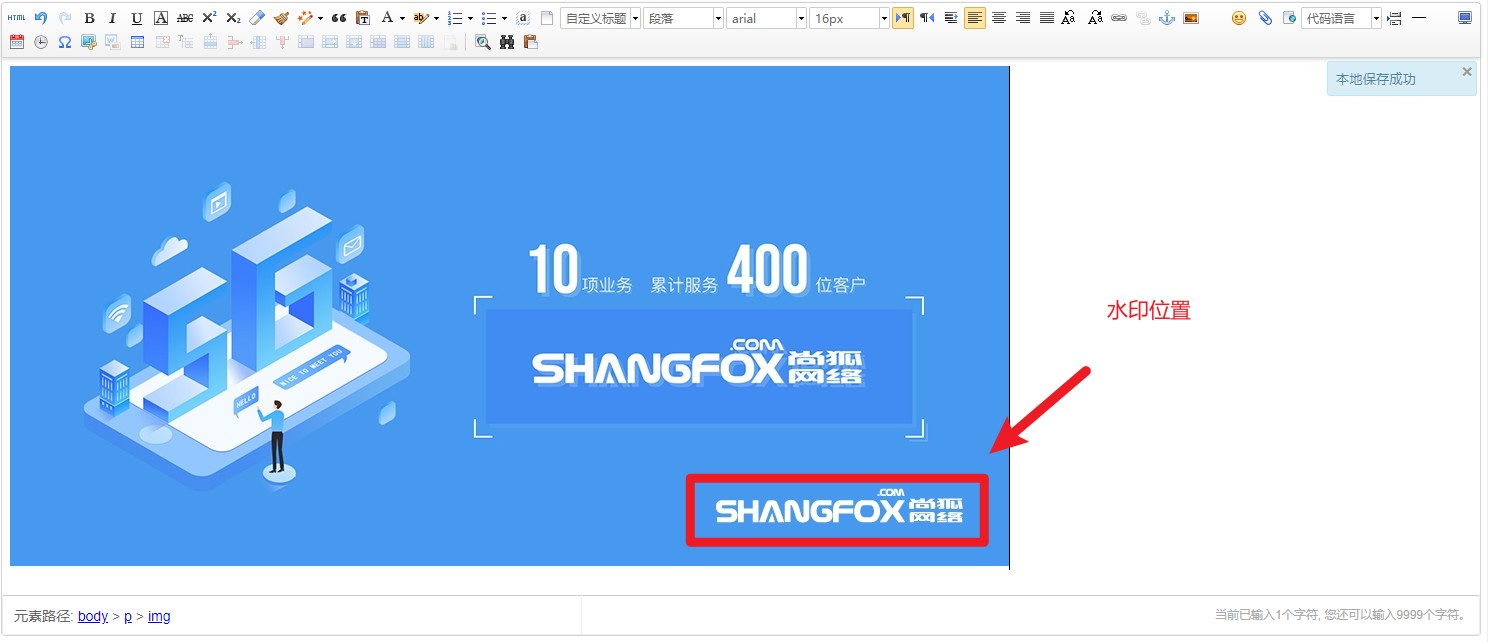Click the indent icon
The height and width of the screenshot is (642, 1492).
(951, 18)
